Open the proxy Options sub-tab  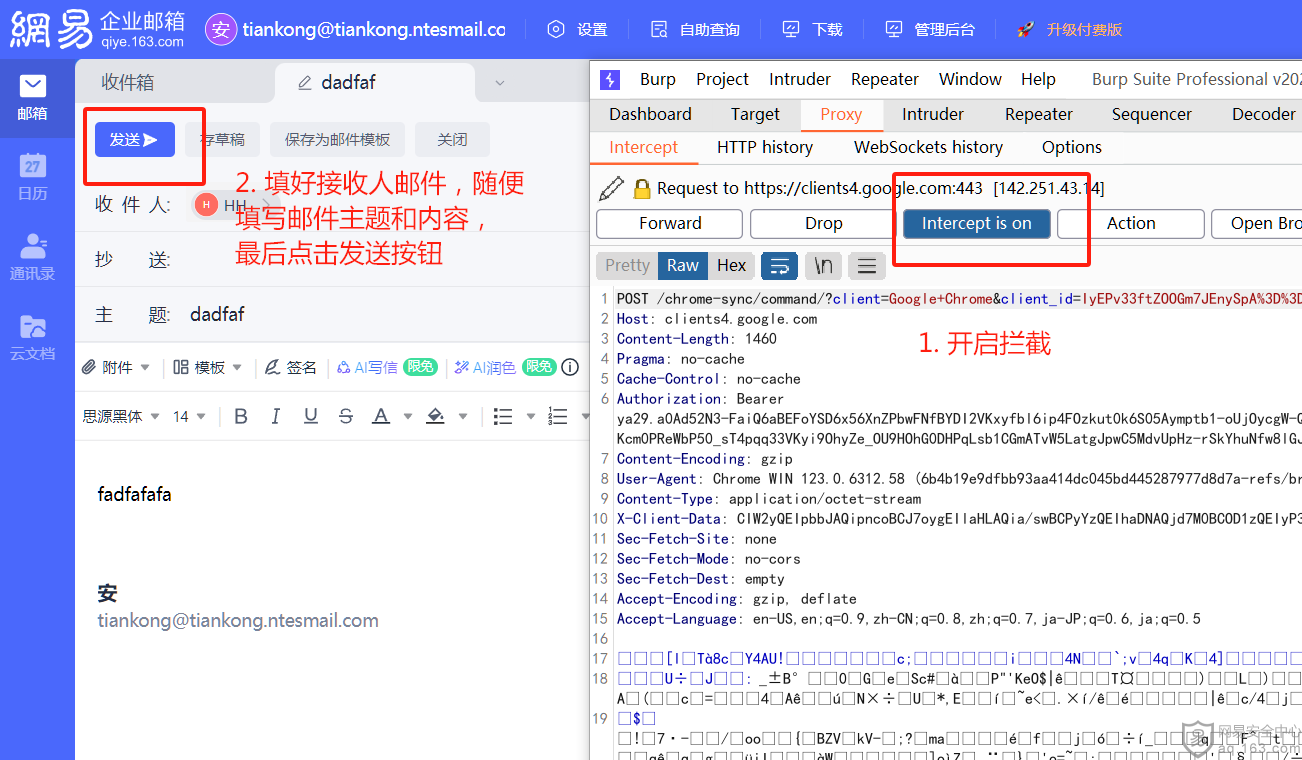(1071, 147)
